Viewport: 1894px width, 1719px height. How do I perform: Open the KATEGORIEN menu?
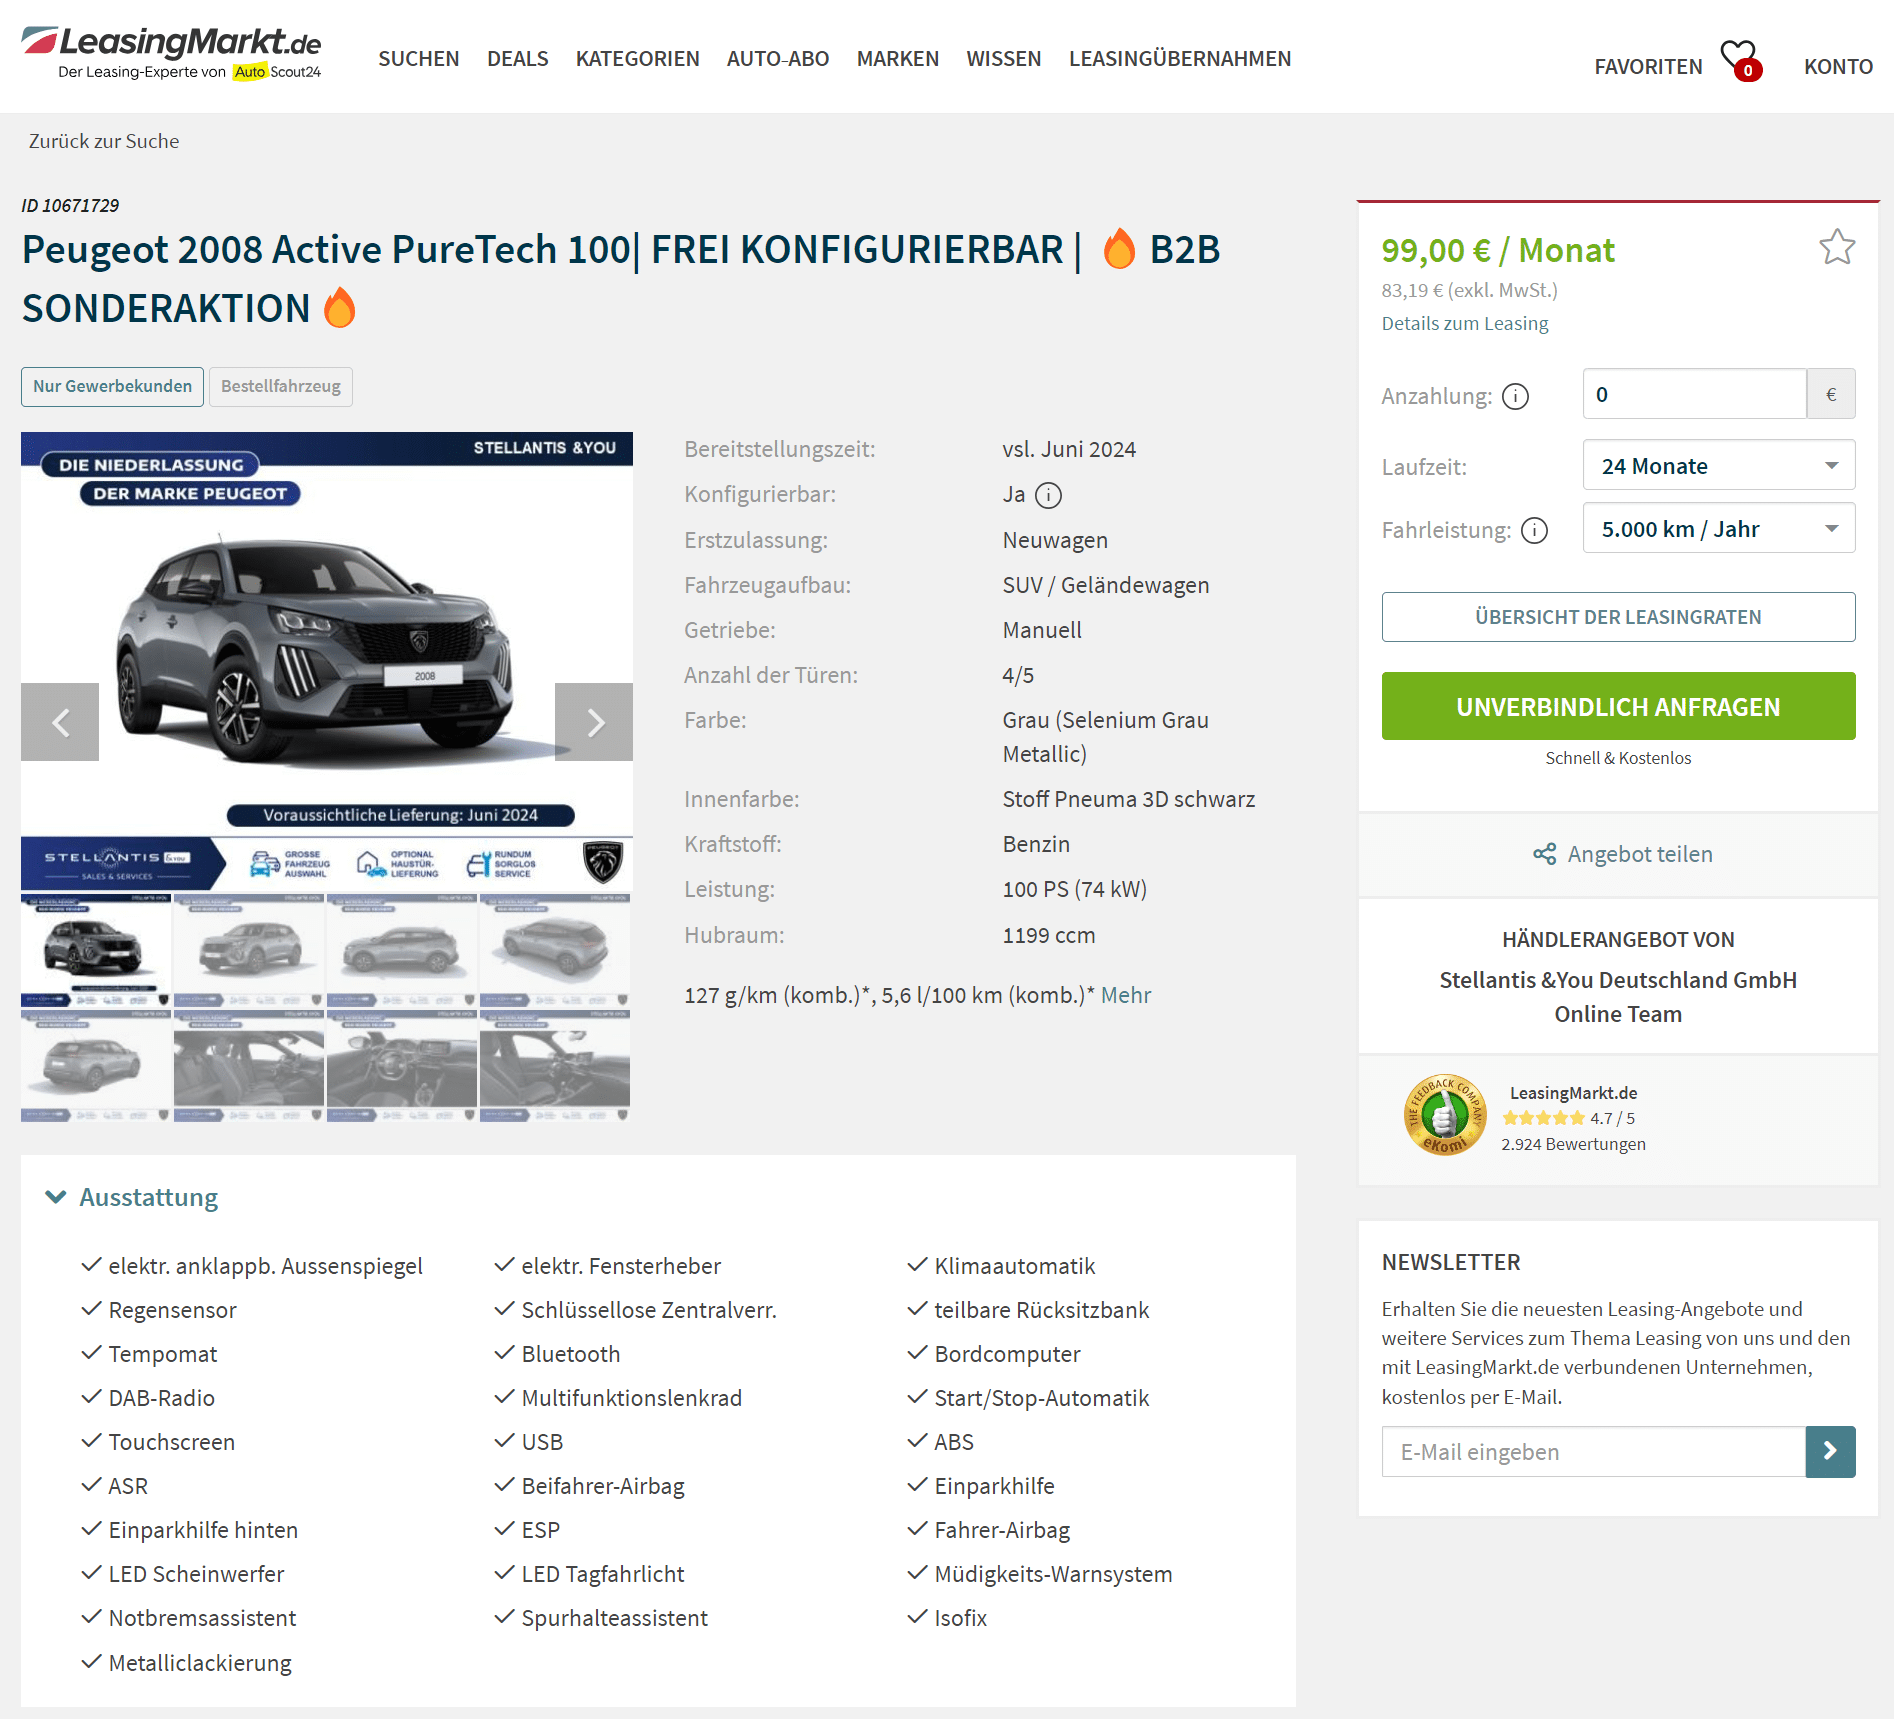click(x=638, y=59)
